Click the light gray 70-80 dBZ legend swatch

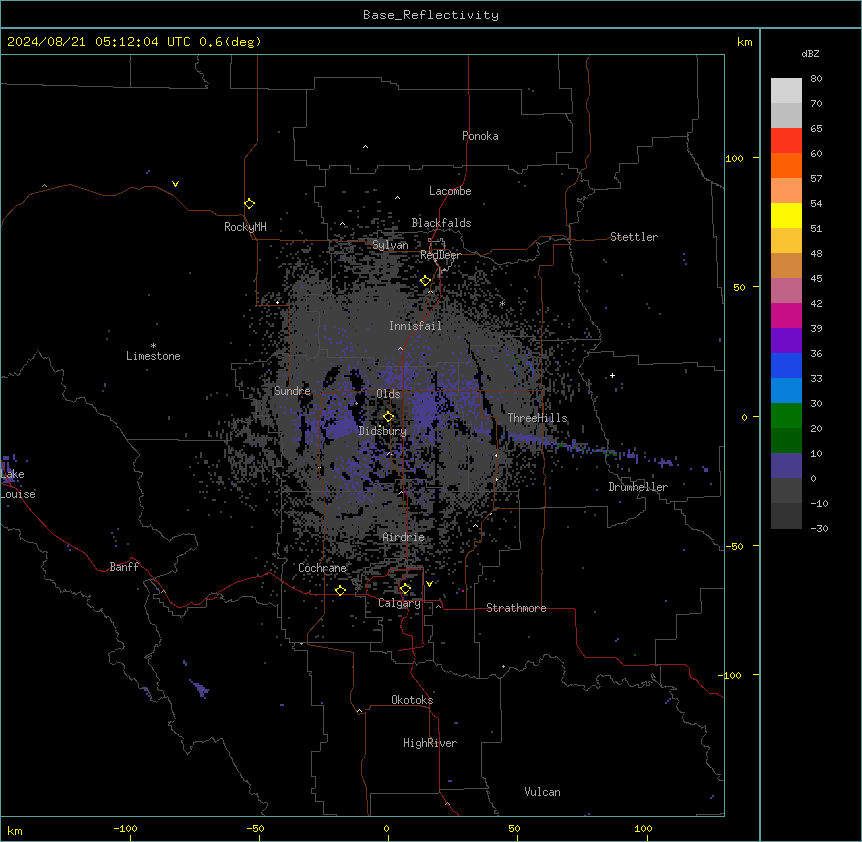[x=786, y=90]
